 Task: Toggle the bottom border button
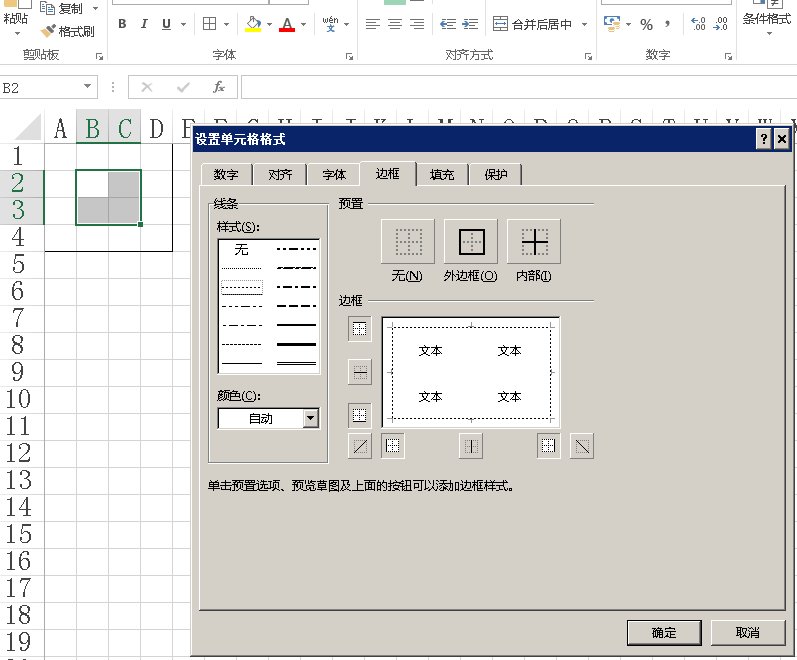360,415
